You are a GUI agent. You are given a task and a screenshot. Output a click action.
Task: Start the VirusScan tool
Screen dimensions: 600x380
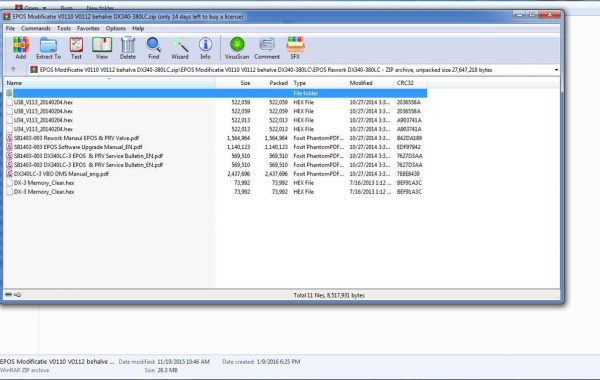[x=237, y=44]
